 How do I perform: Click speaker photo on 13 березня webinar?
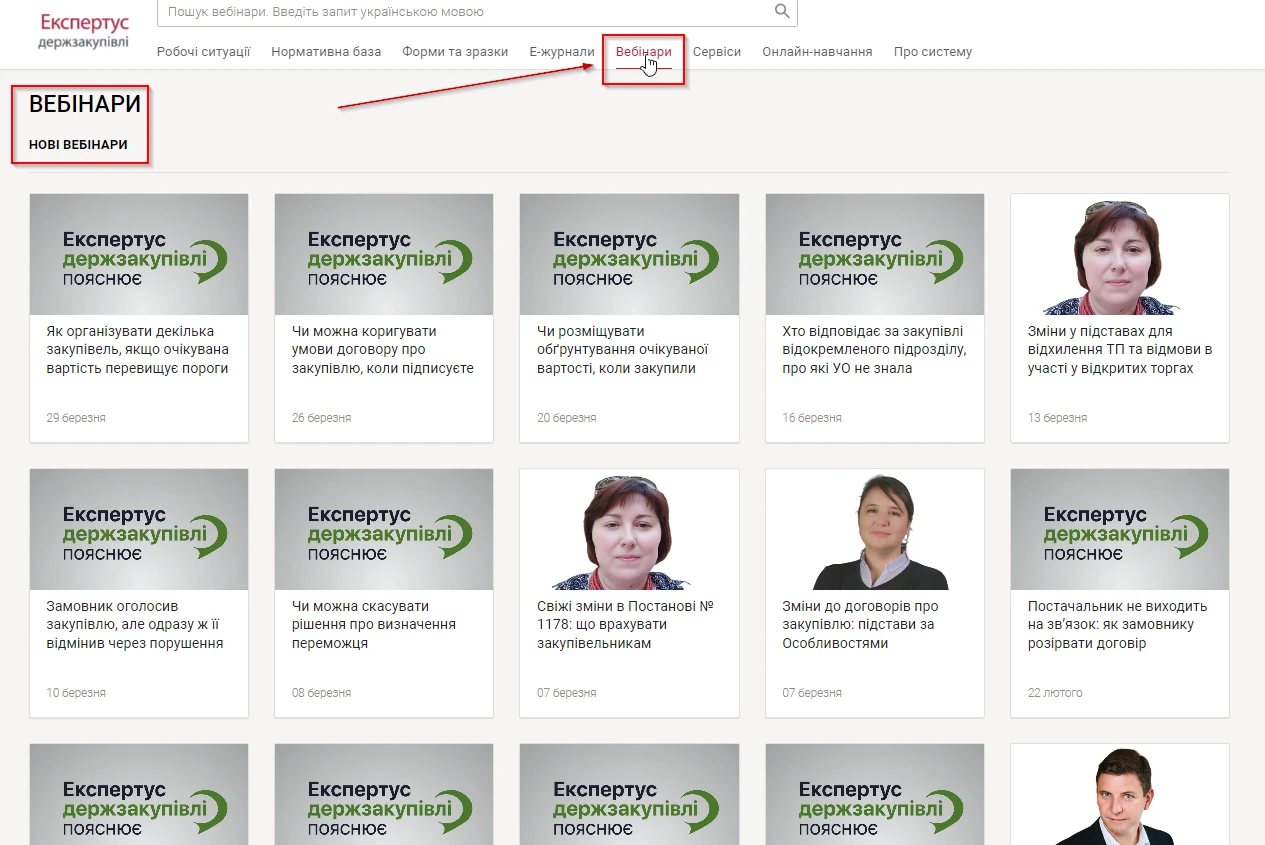click(x=1119, y=255)
